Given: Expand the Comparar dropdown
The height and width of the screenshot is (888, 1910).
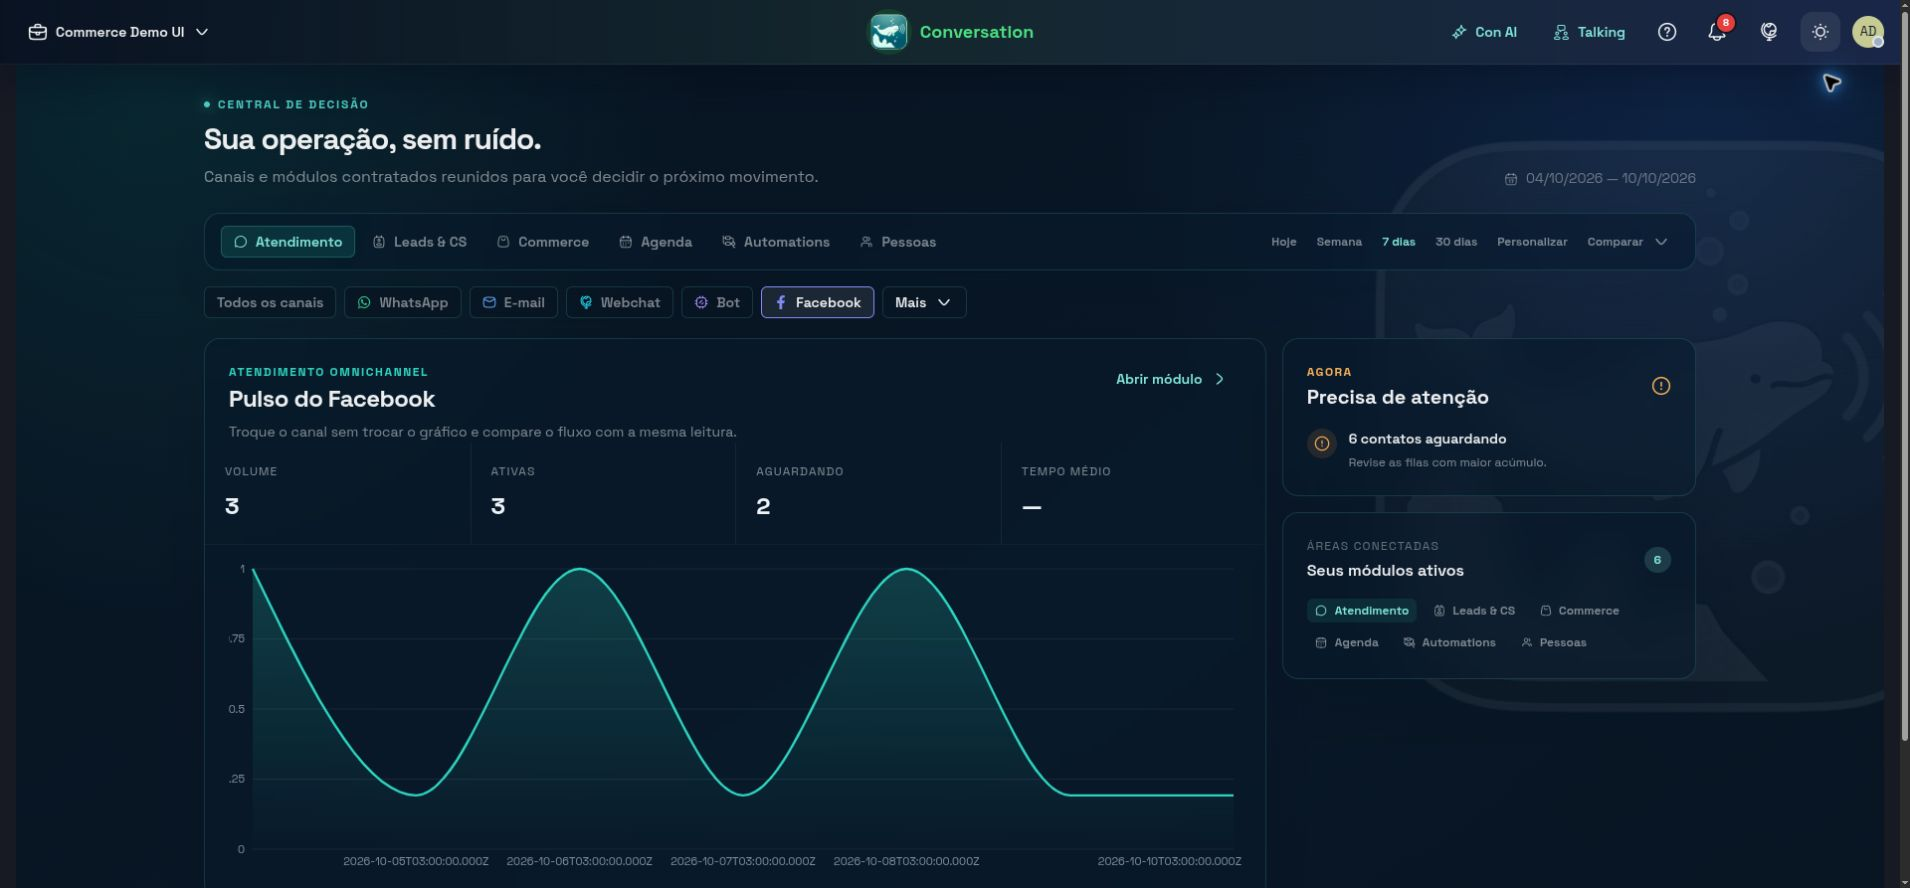Looking at the screenshot, I should [1627, 242].
